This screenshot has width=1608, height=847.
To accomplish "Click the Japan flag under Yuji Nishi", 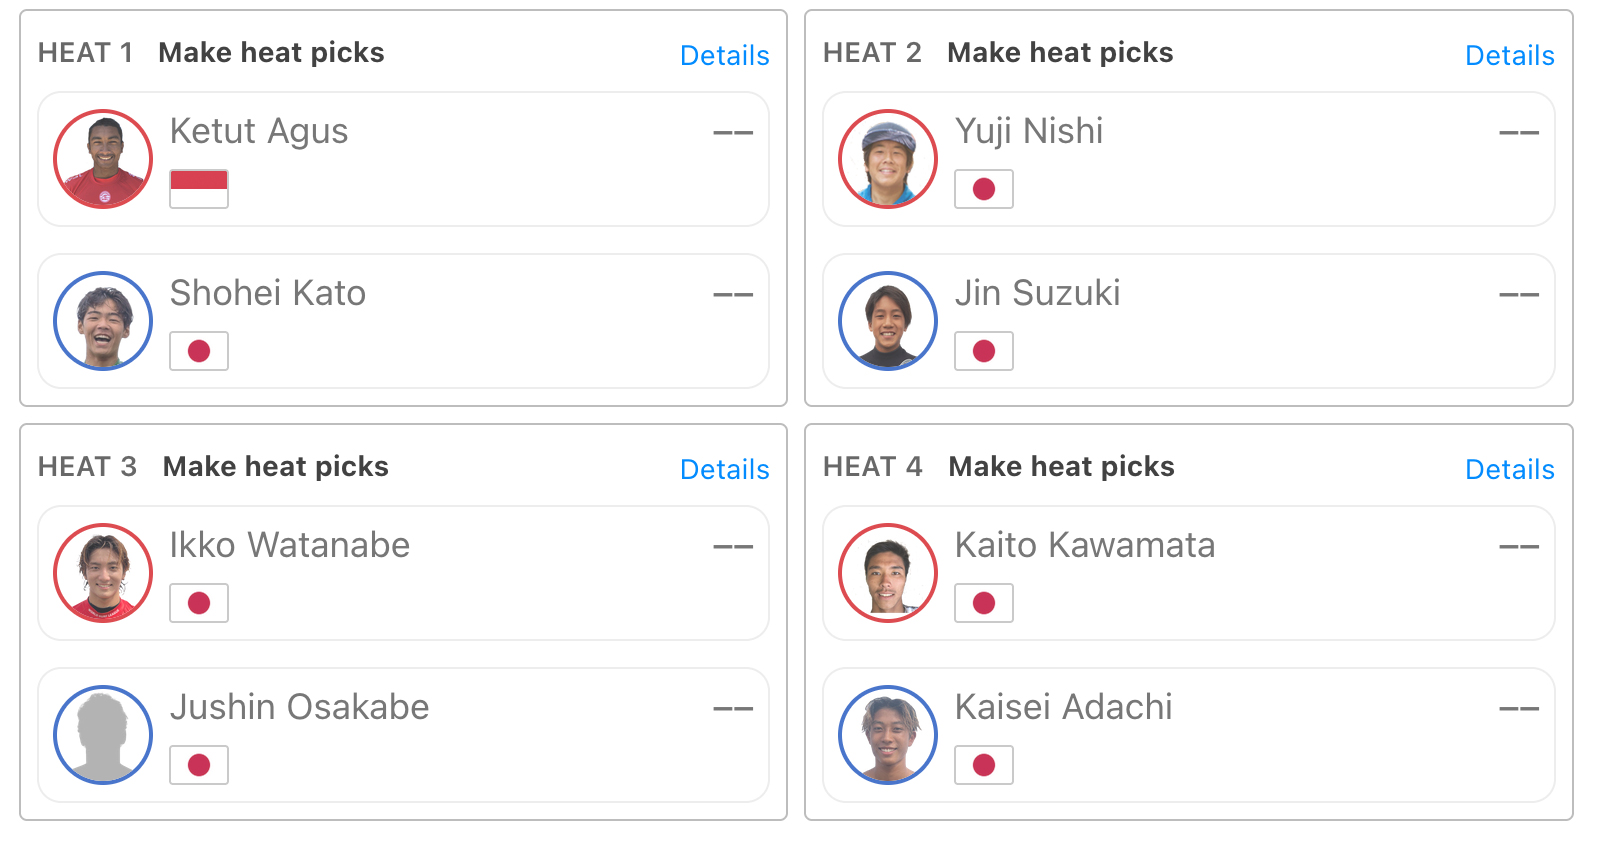I will pos(984,189).
